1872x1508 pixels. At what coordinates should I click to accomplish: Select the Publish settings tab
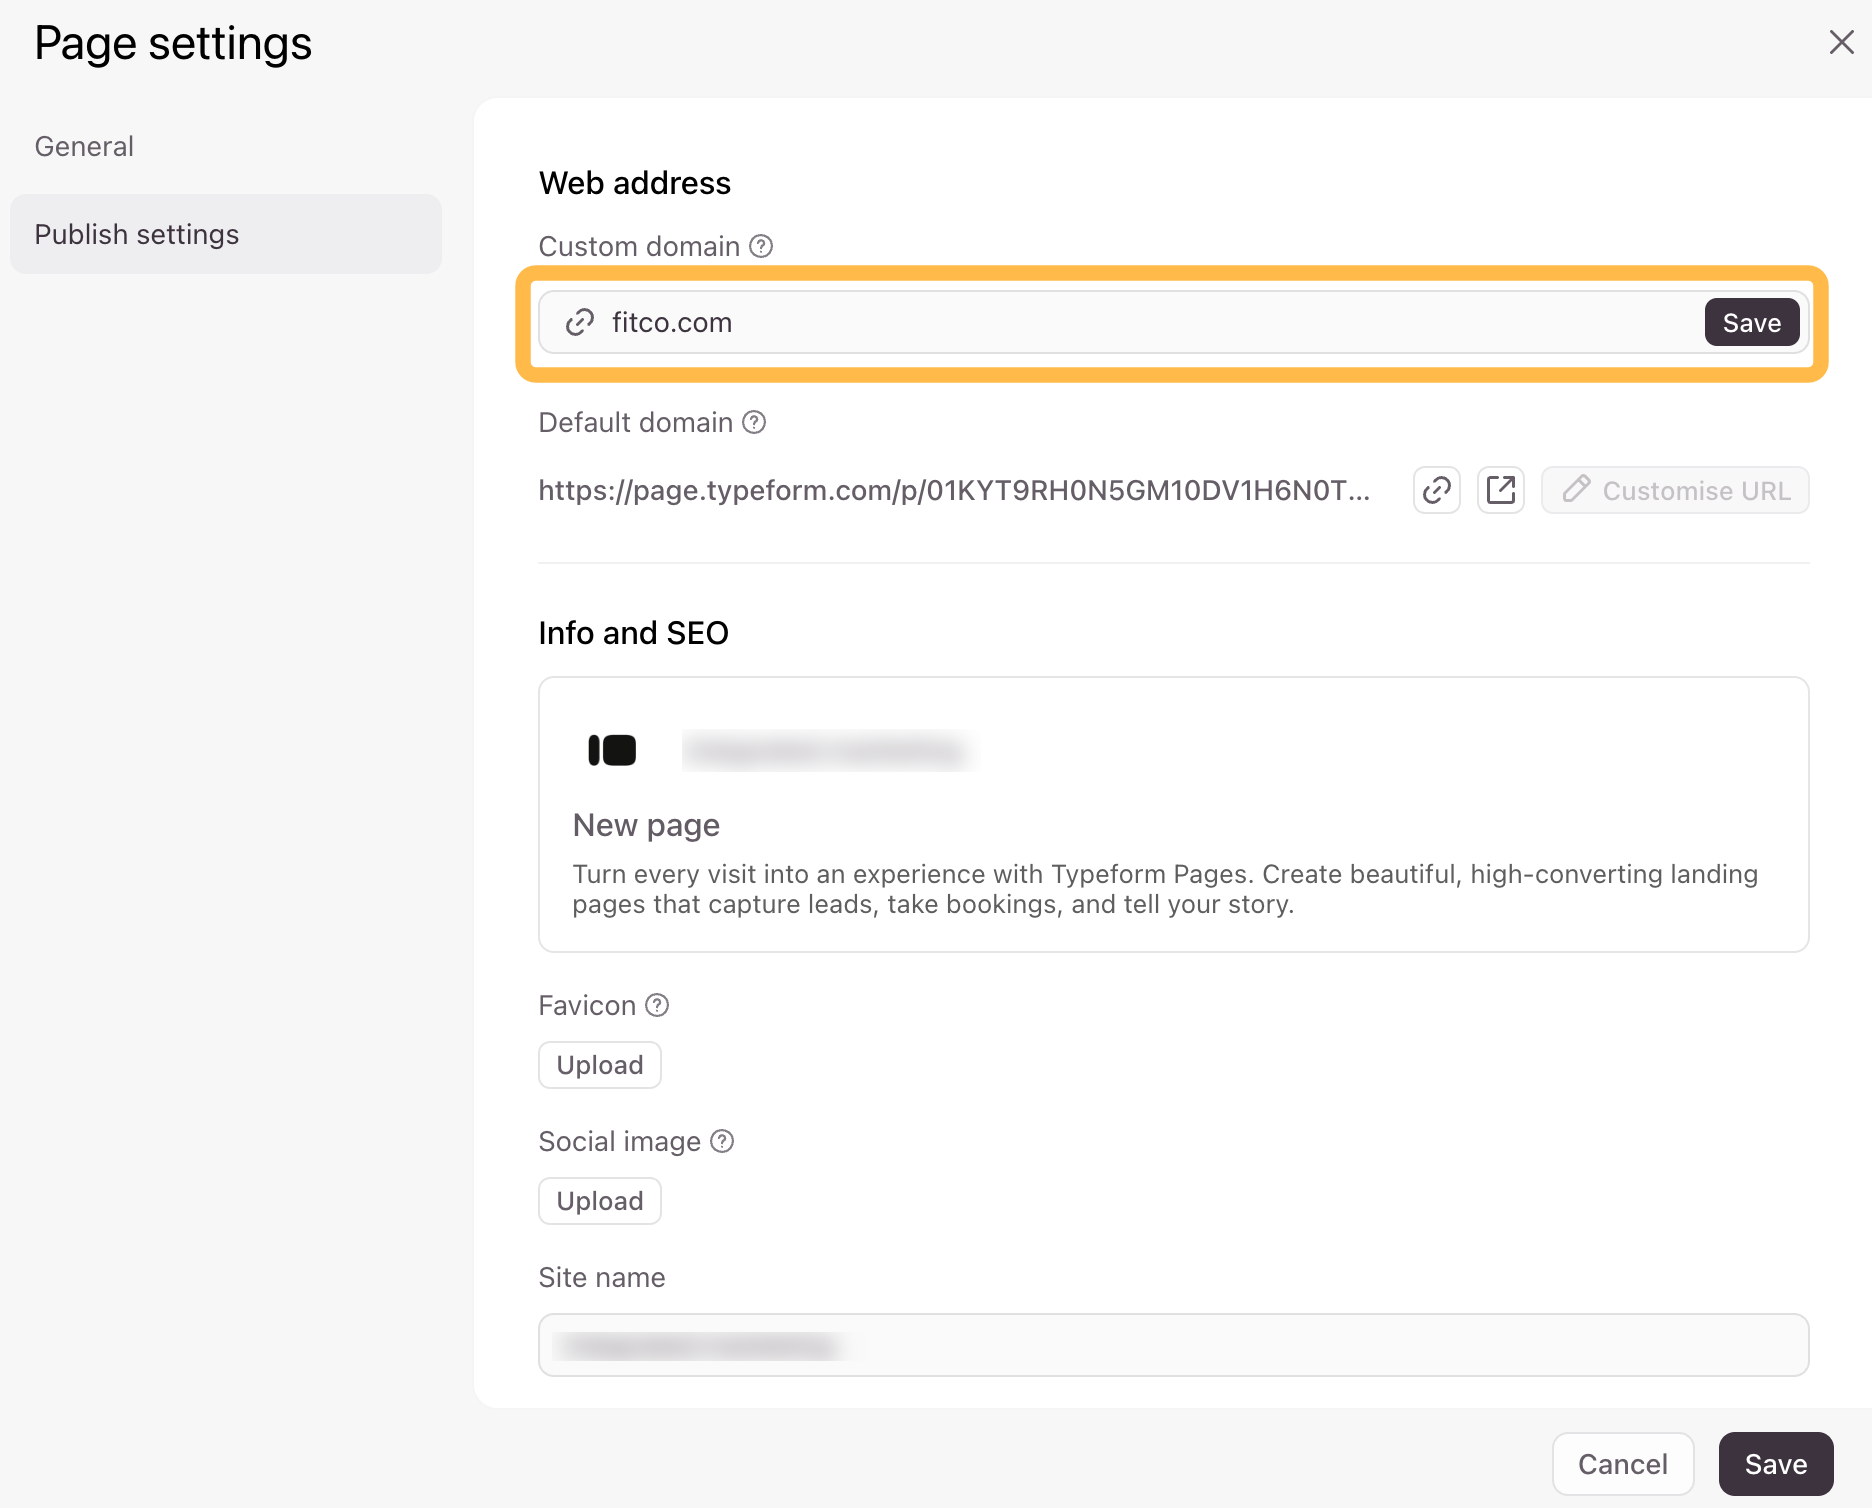coord(226,234)
